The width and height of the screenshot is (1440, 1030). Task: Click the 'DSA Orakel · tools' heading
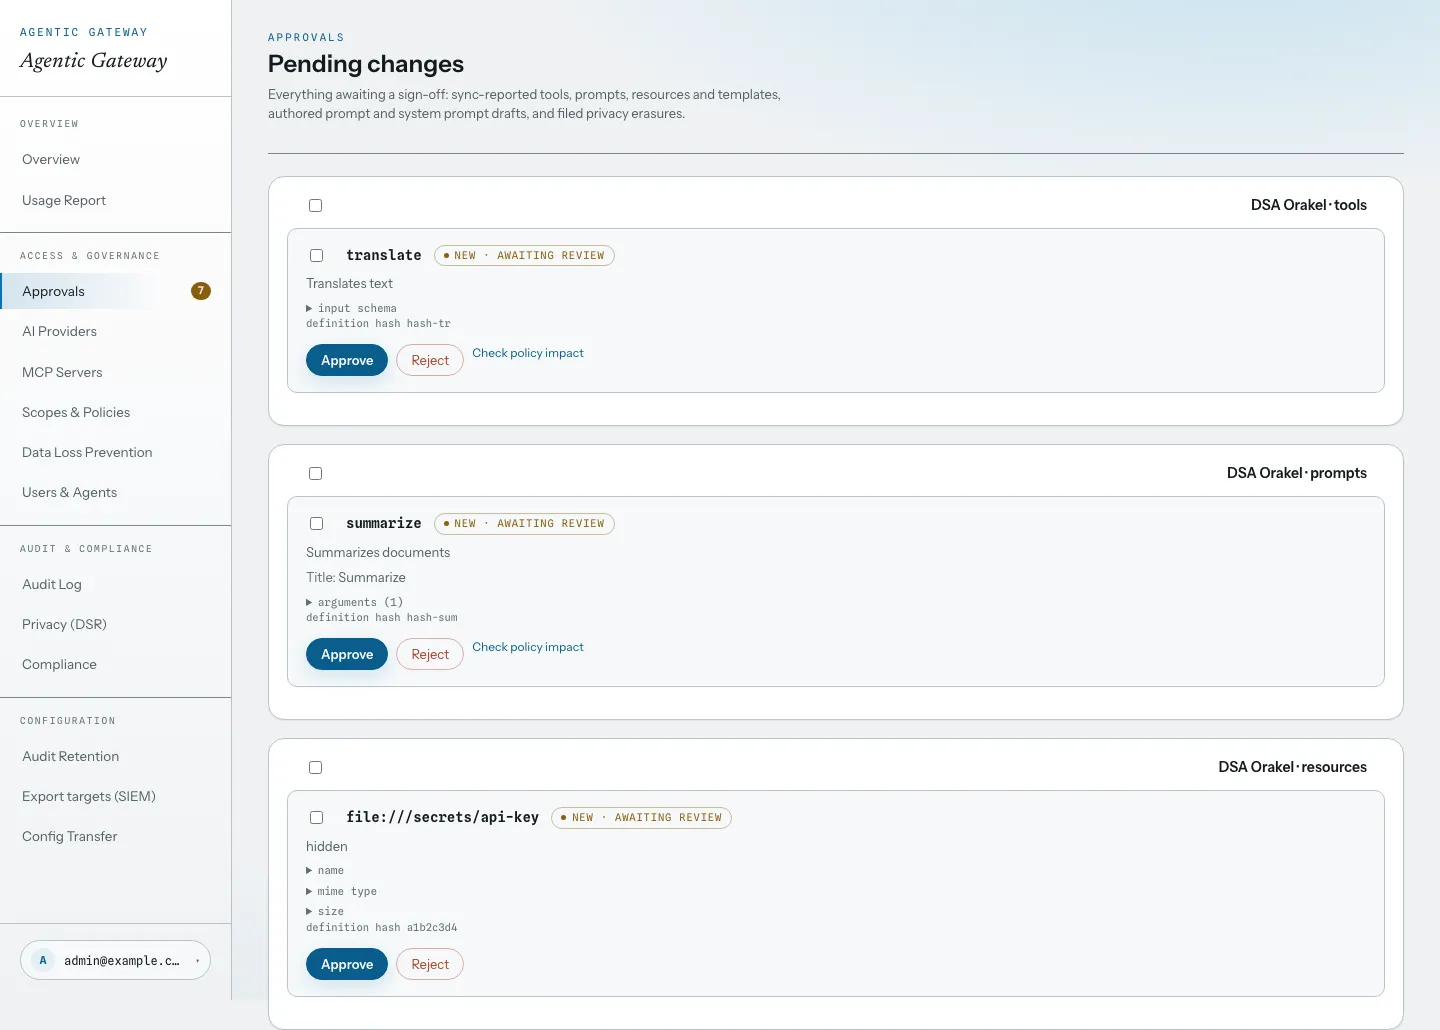tap(1309, 205)
